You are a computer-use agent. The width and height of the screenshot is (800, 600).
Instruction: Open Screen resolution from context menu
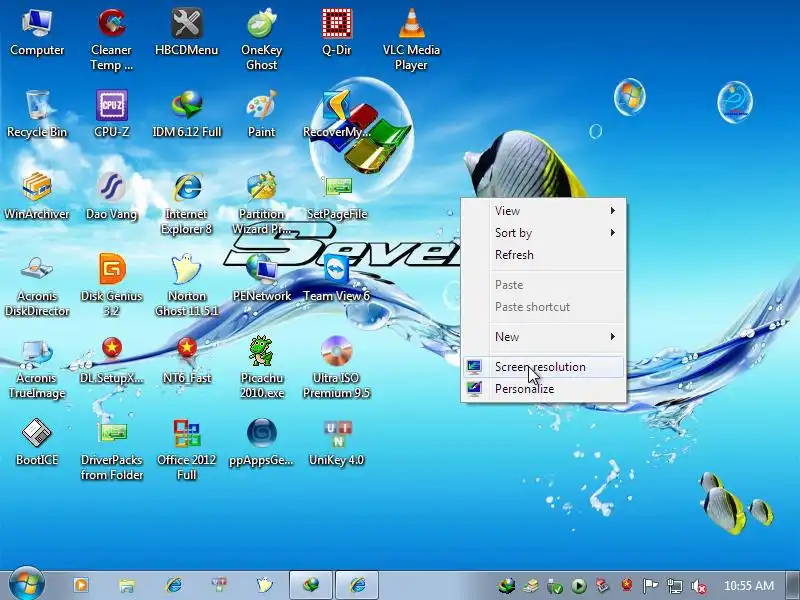pyautogui.click(x=543, y=367)
